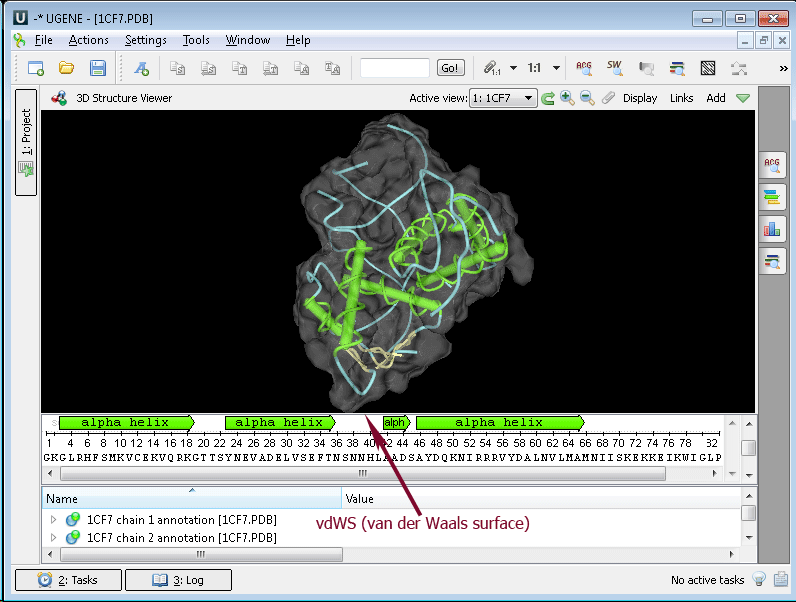Click the New Project toolbar icon
Screen dimensions: 796x602
(x=36, y=68)
